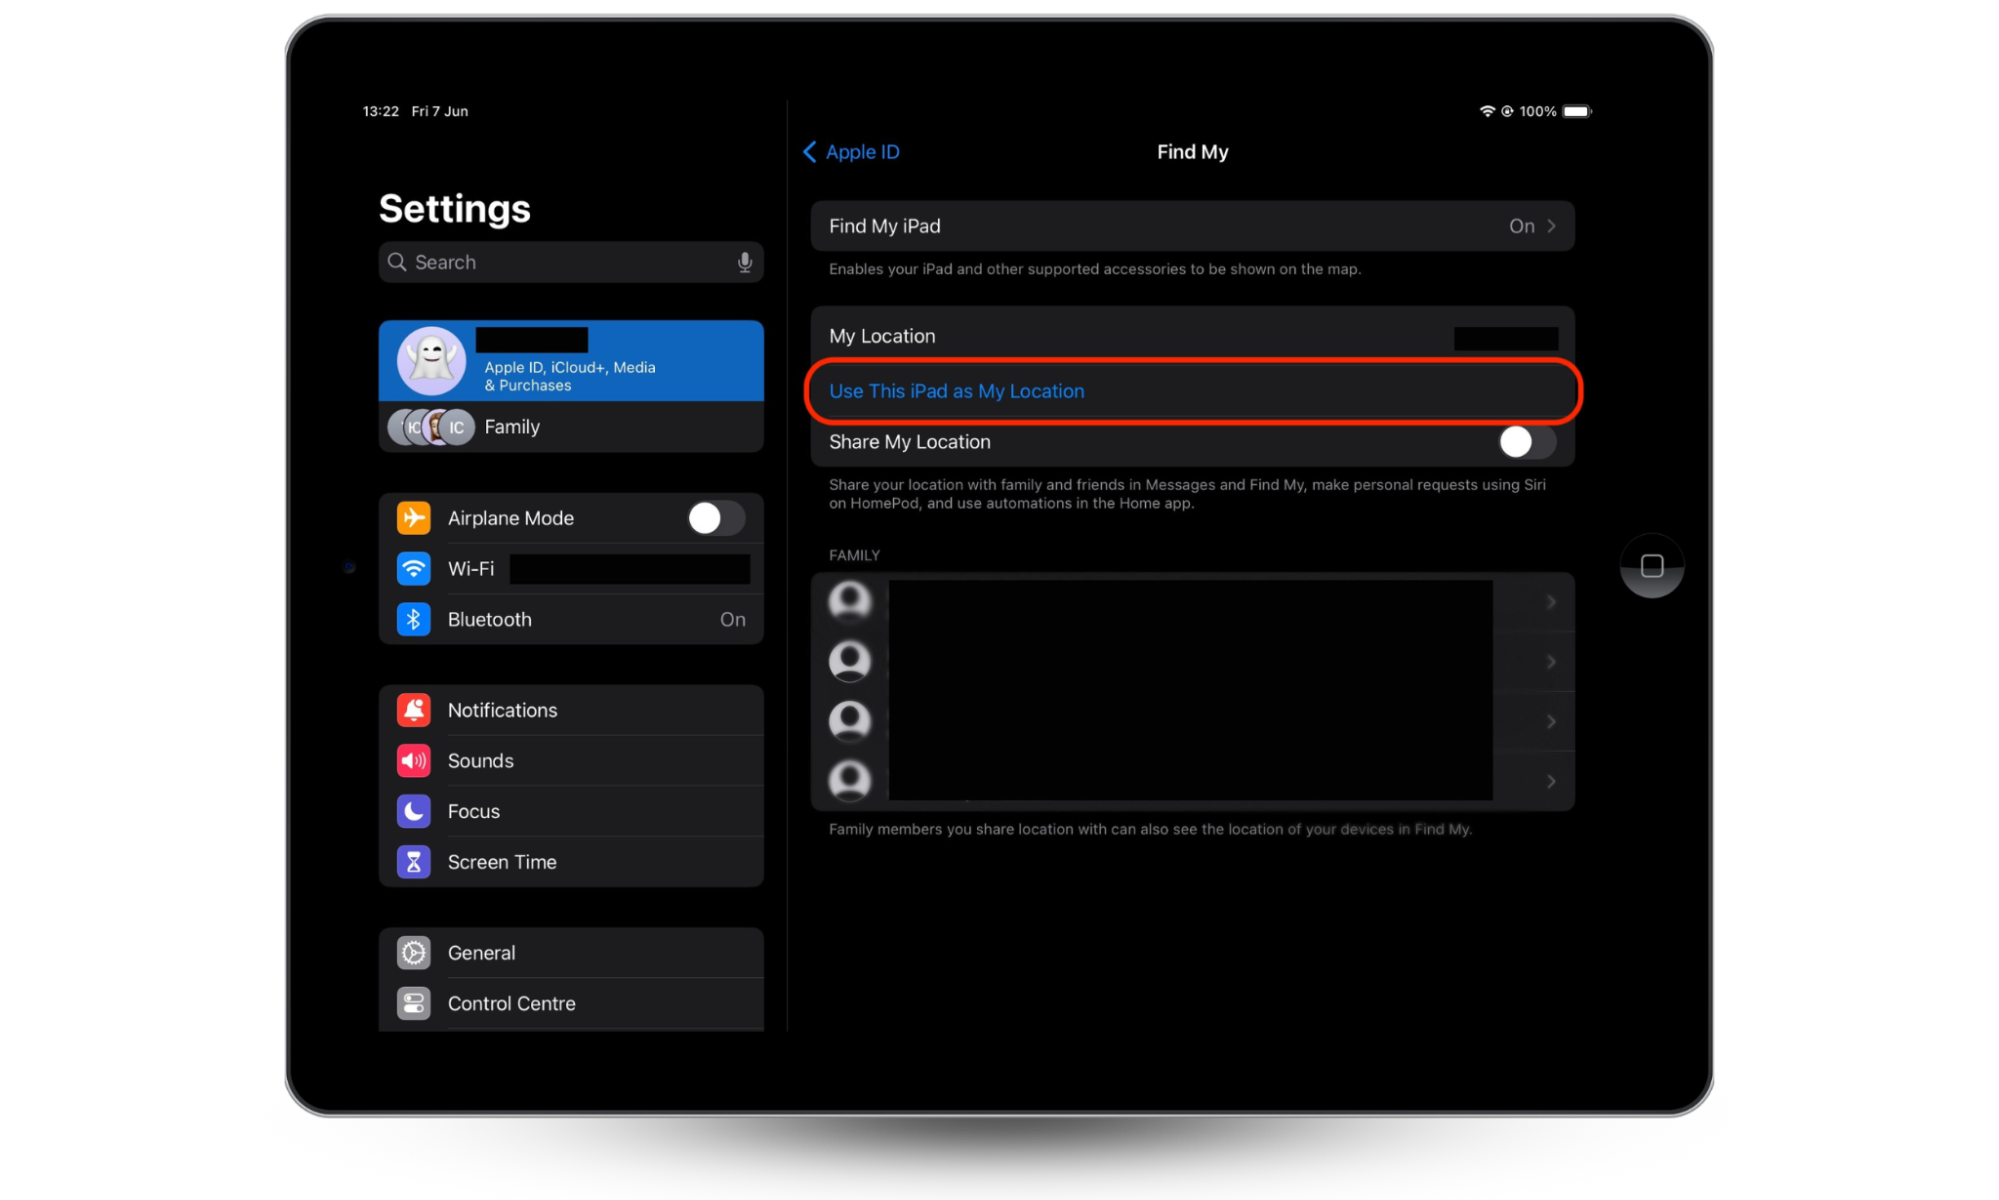
Task: Click the Screen Time hourglass icon
Action: tap(414, 861)
